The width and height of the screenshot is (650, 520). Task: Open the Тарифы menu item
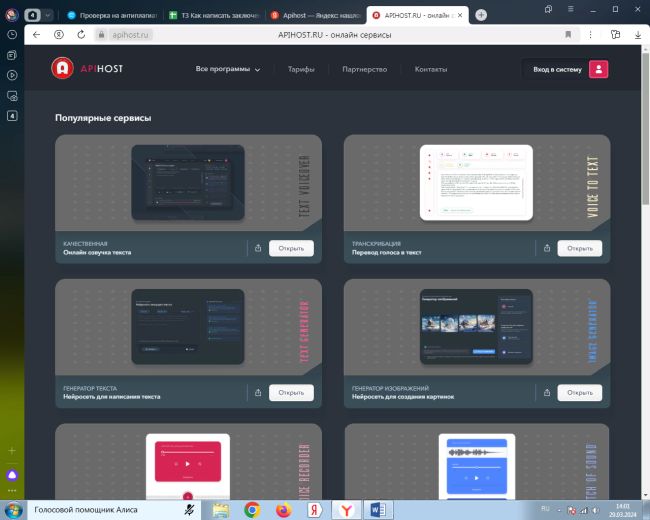[301, 69]
